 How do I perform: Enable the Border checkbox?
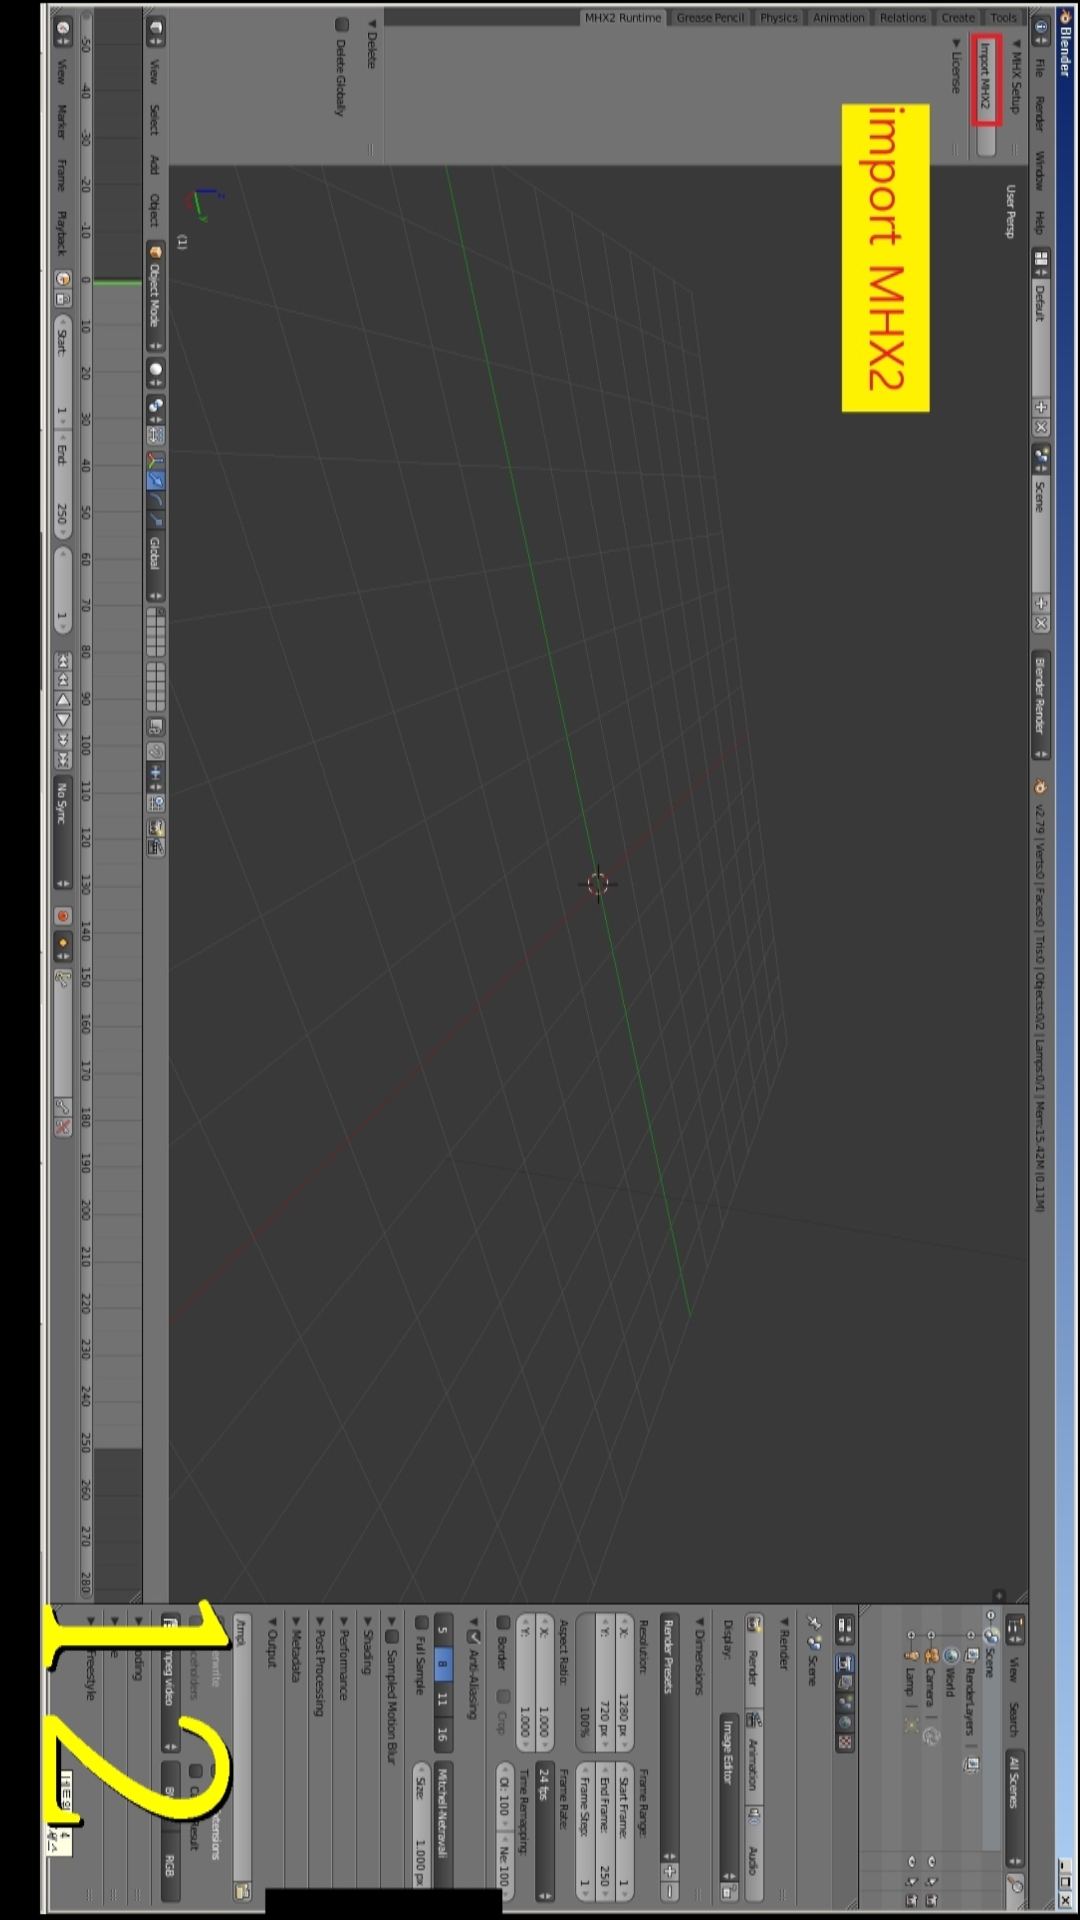coord(503,1622)
